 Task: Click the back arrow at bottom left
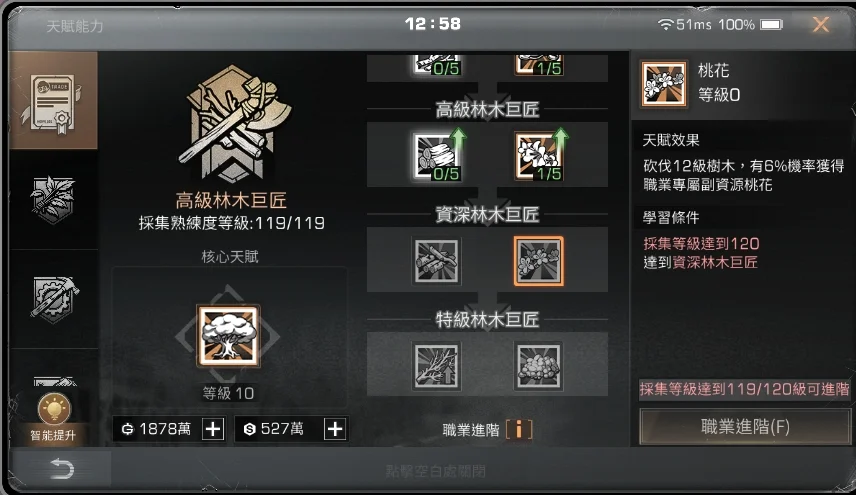pos(61,469)
